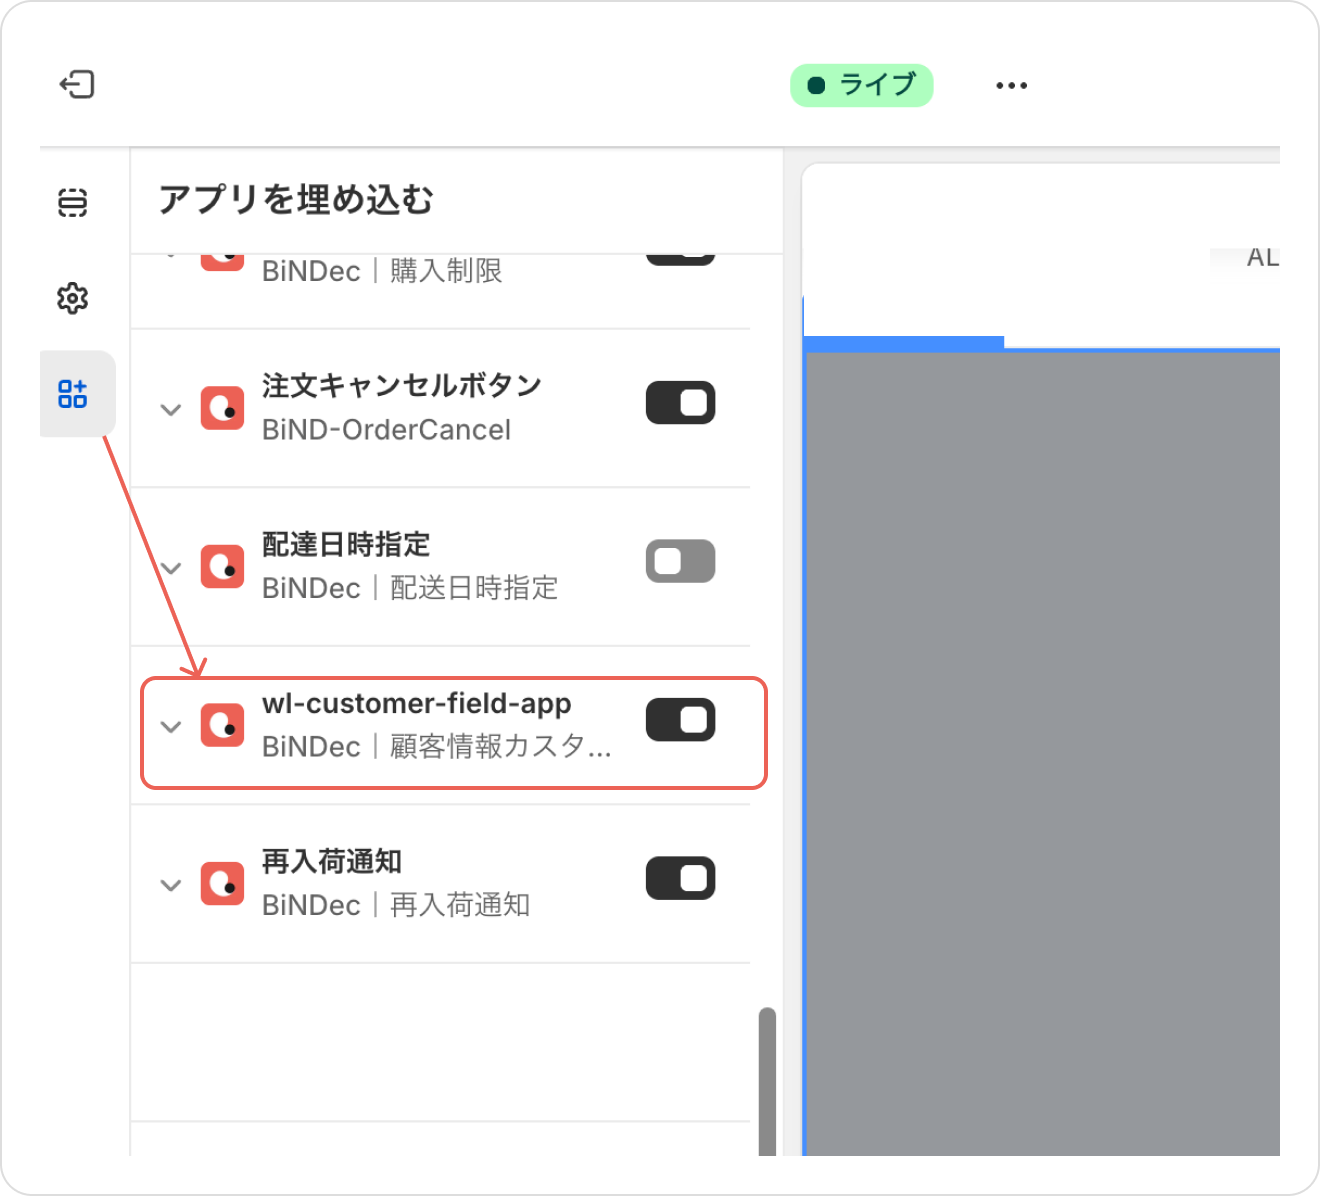Open the three-dots more actions menu
This screenshot has width=1320, height=1196.
(x=1011, y=86)
